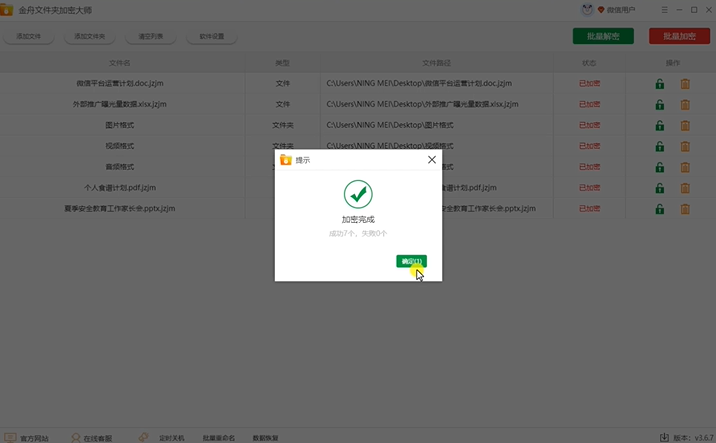Click the red 批量加密 button
The width and height of the screenshot is (716, 443).
679,36
